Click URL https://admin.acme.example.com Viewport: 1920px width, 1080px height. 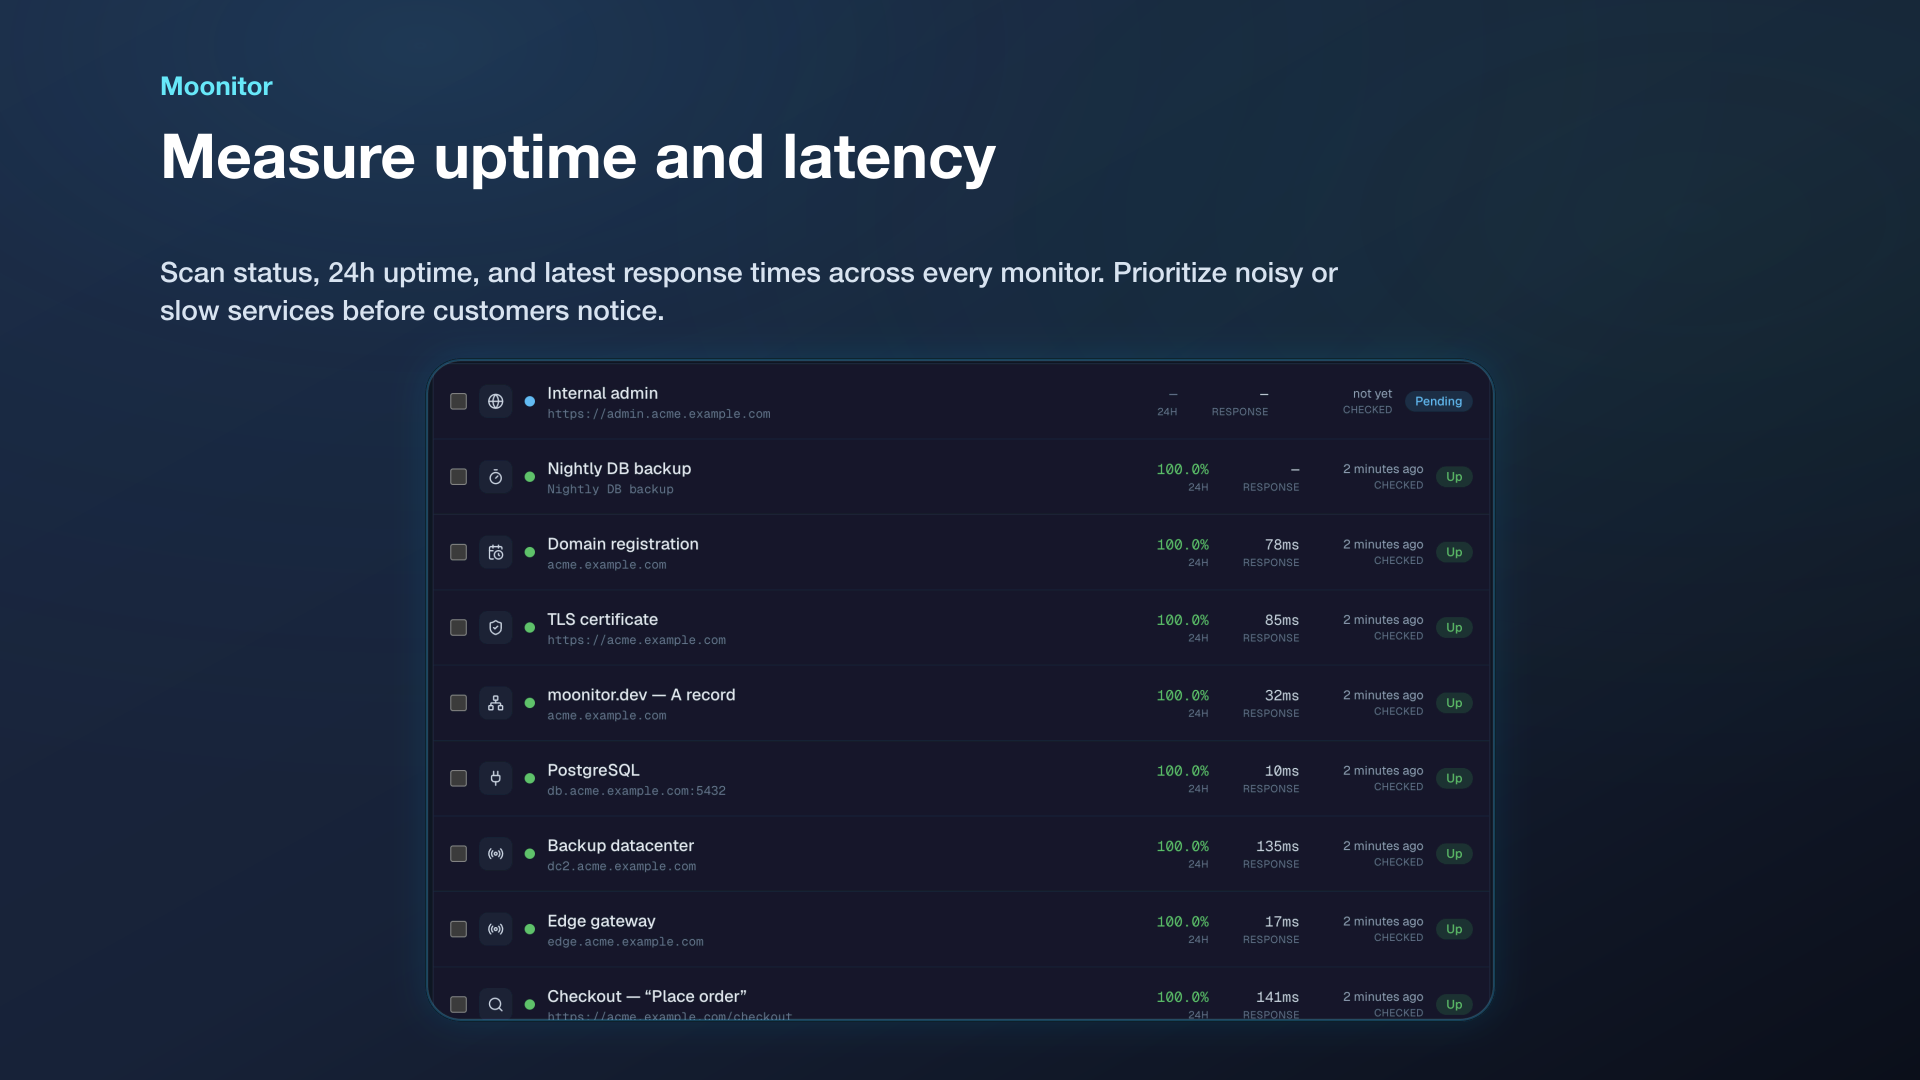tap(658, 414)
